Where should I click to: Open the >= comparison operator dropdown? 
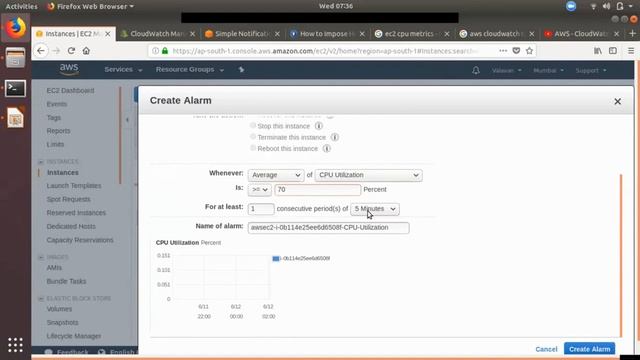[260, 190]
